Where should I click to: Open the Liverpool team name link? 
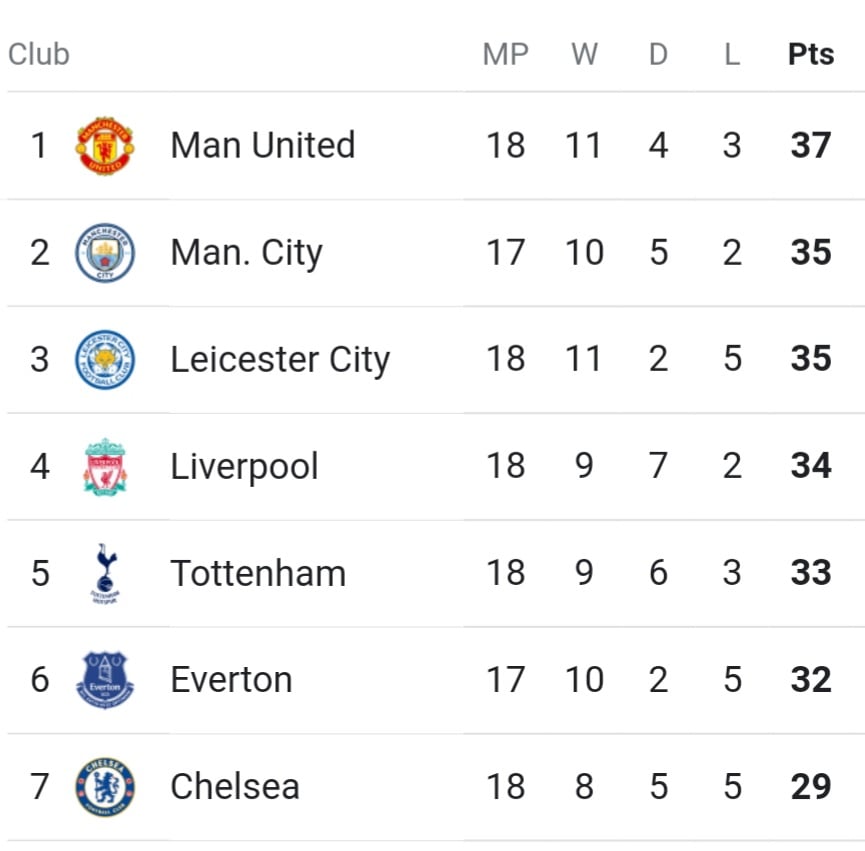[x=244, y=467]
